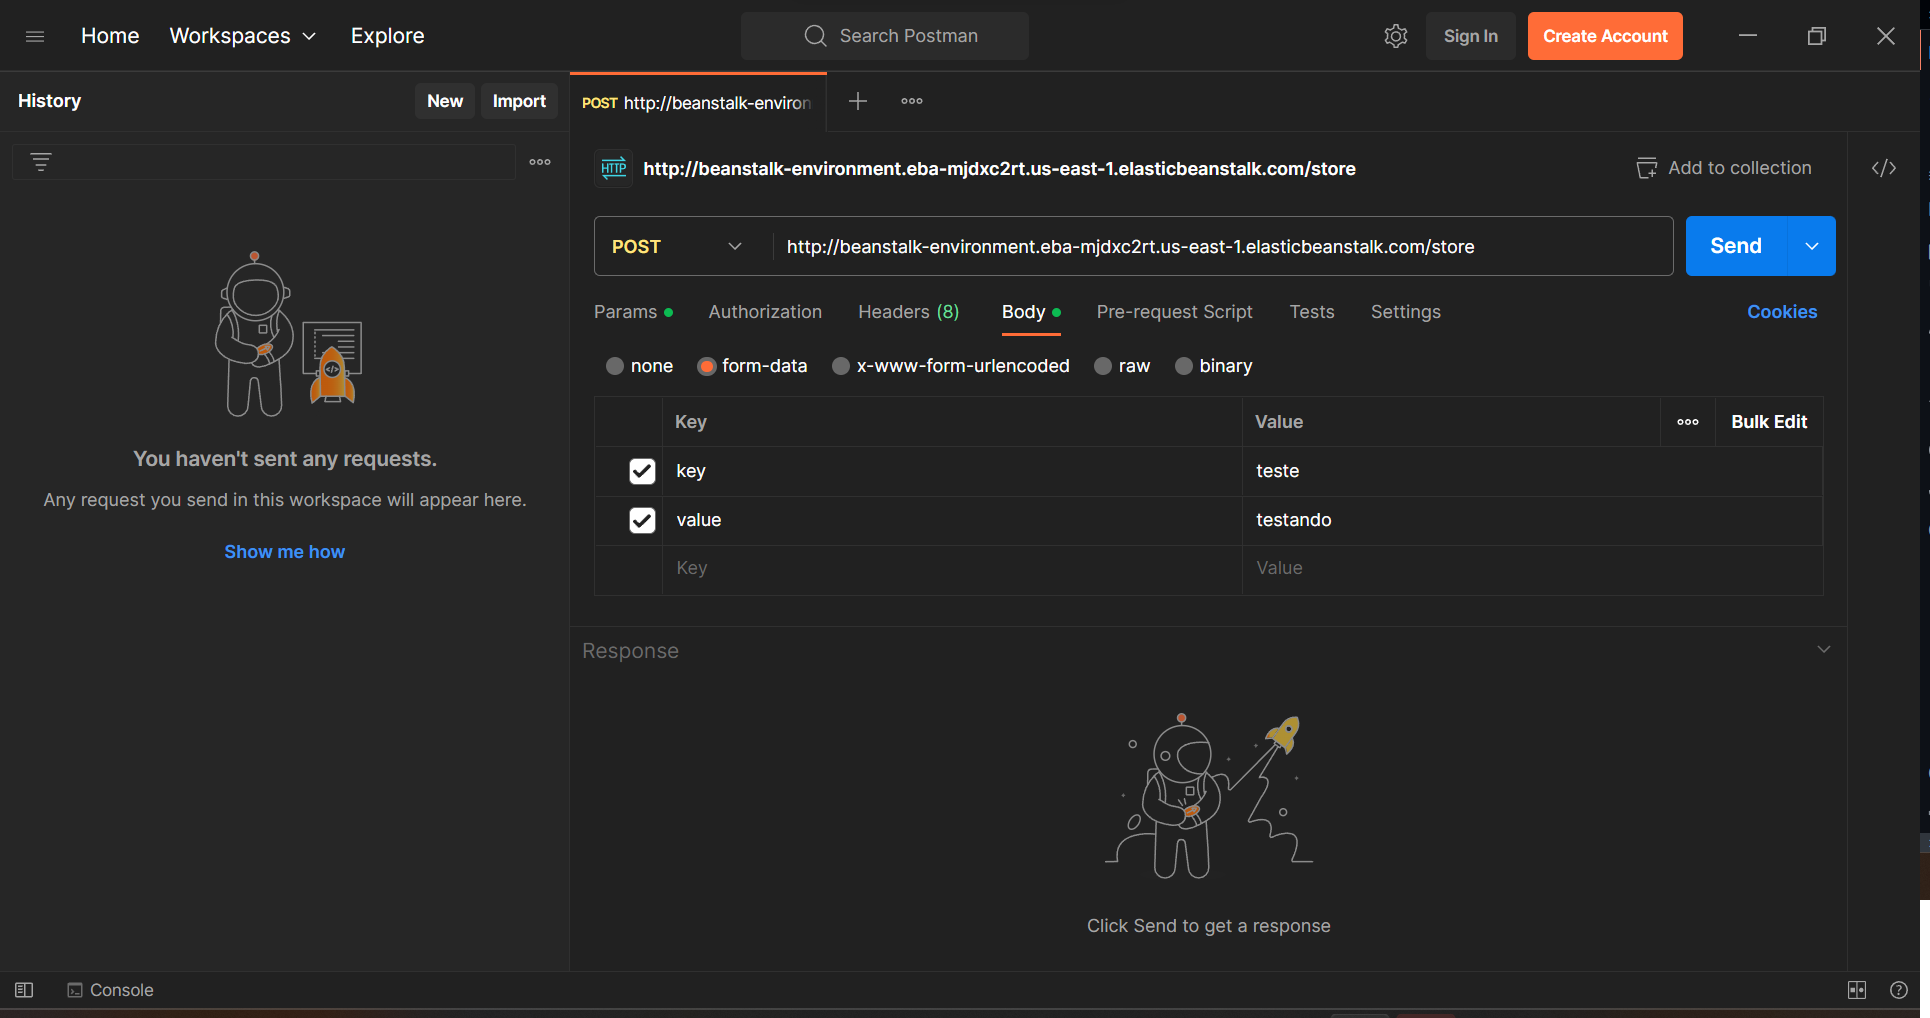Screen dimensions: 1930x1018
Task: Focus the Search Postman field
Action: pyautogui.click(x=885, y=36)
